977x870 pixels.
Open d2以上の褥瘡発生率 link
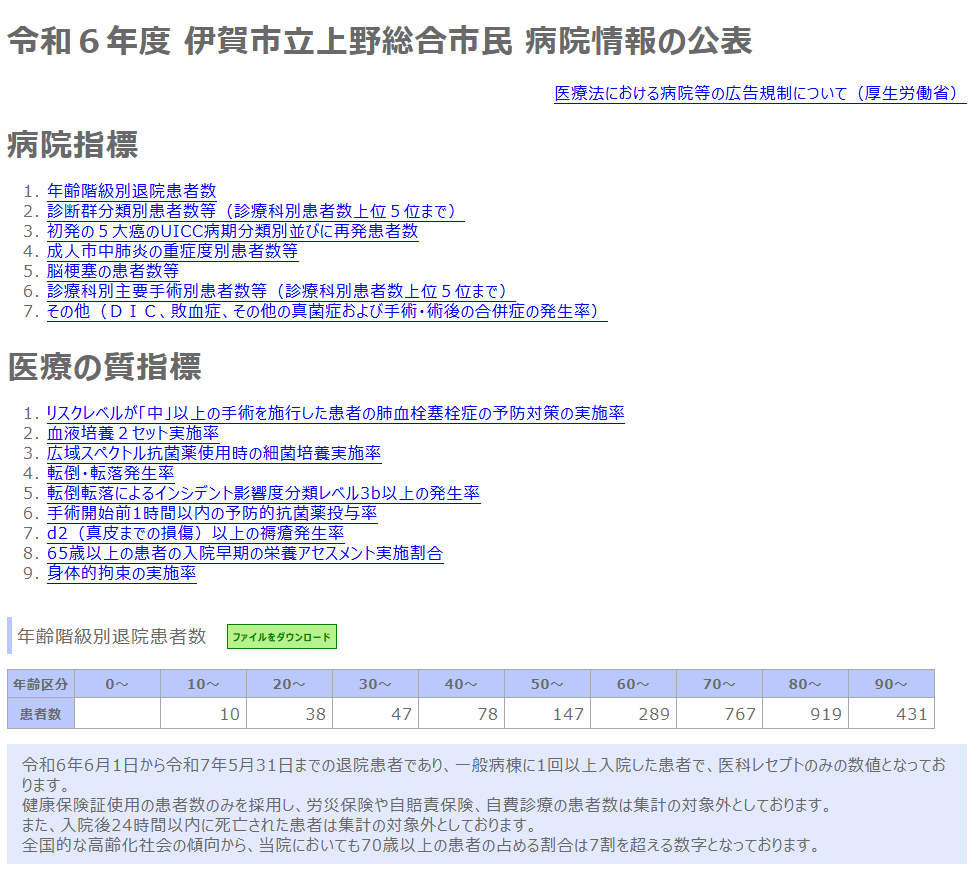point(195,533)
